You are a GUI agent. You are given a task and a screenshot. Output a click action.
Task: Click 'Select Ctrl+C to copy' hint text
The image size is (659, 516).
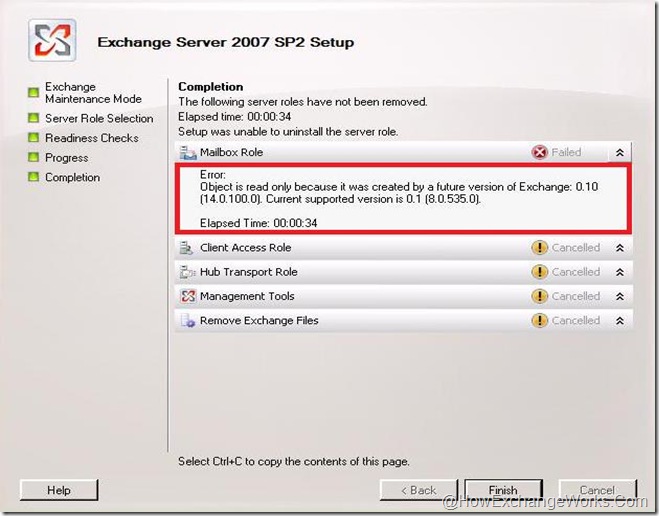(x=293, y=461)
